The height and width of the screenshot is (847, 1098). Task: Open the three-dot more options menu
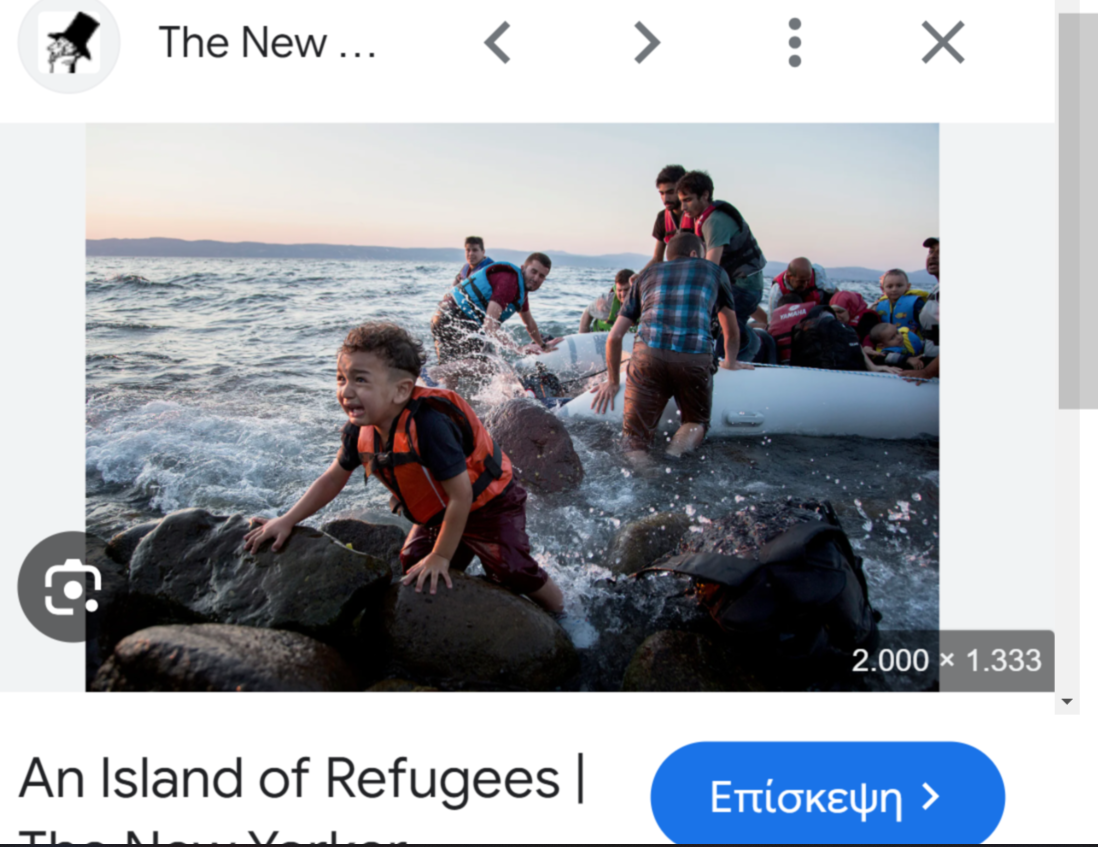794,43
